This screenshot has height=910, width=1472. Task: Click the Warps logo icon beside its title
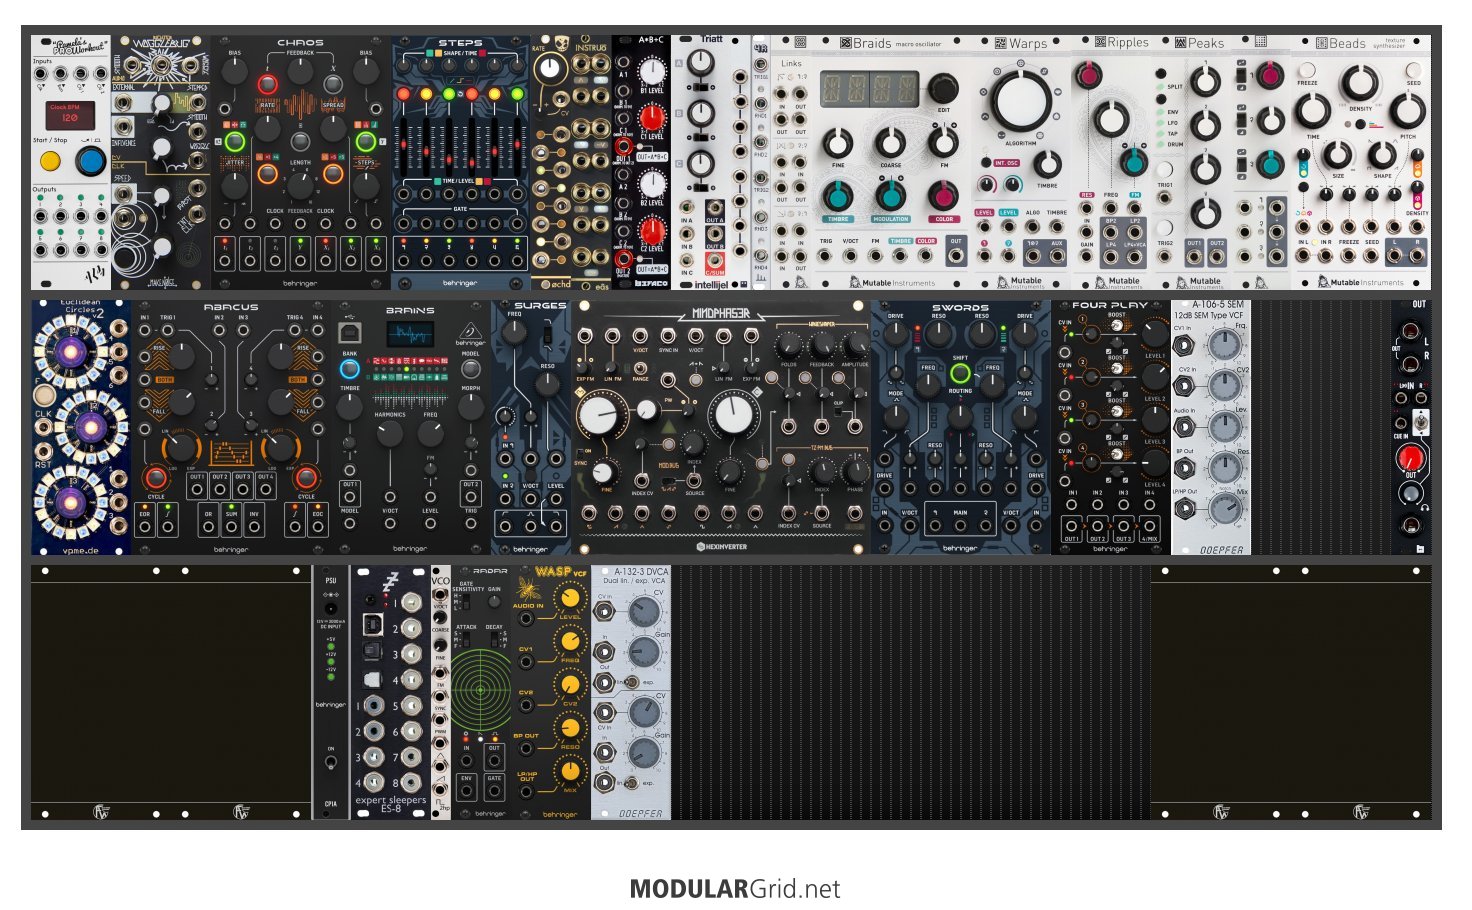click(1001, 43)
